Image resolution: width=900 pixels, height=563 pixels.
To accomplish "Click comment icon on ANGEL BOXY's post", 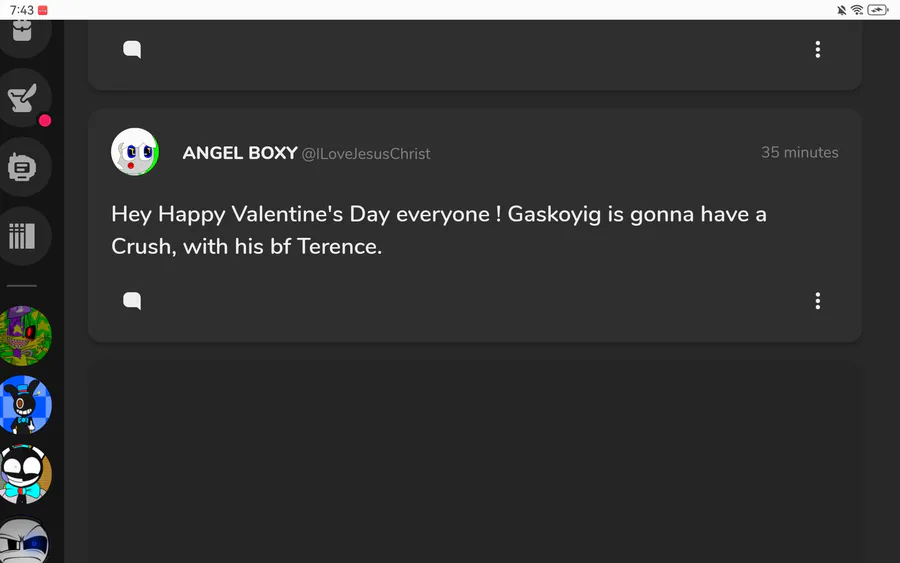I will [132, 300].
